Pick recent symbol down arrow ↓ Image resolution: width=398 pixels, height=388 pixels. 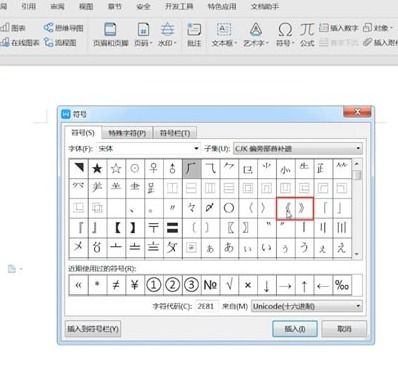[266, 285]
